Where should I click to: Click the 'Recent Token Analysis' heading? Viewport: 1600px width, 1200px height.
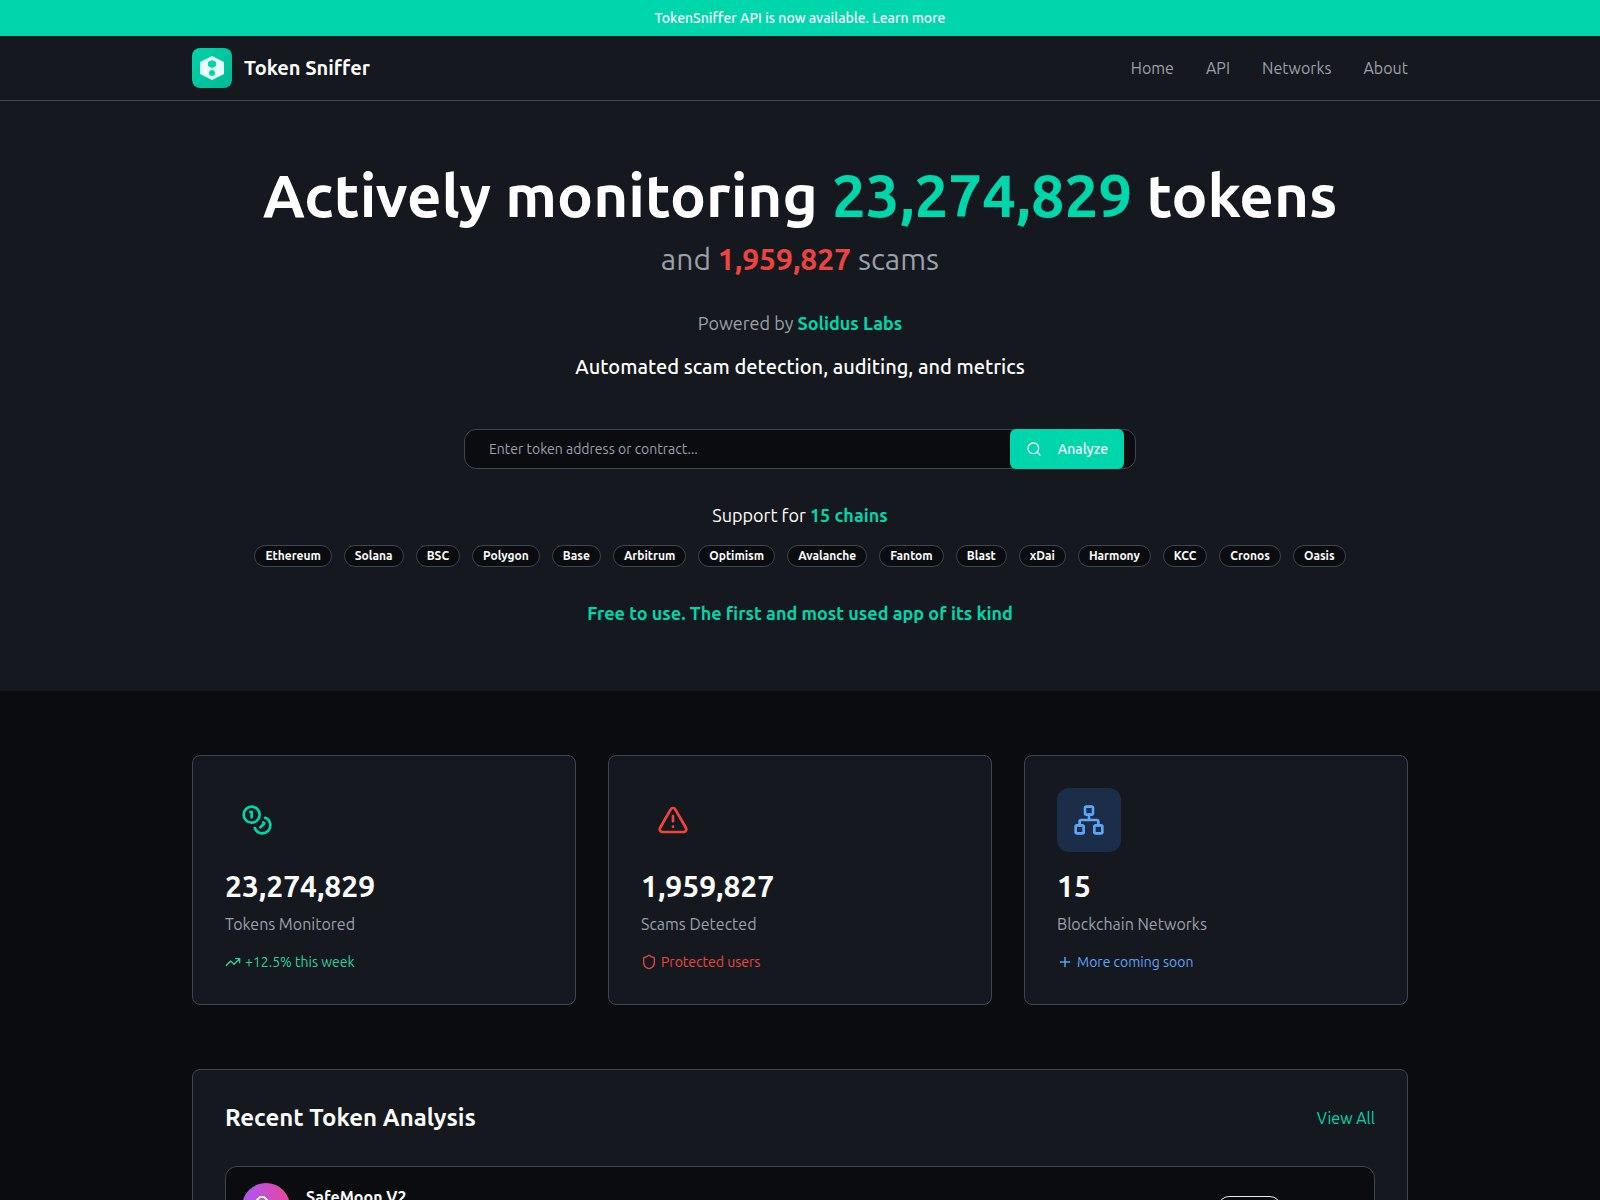350,1118
